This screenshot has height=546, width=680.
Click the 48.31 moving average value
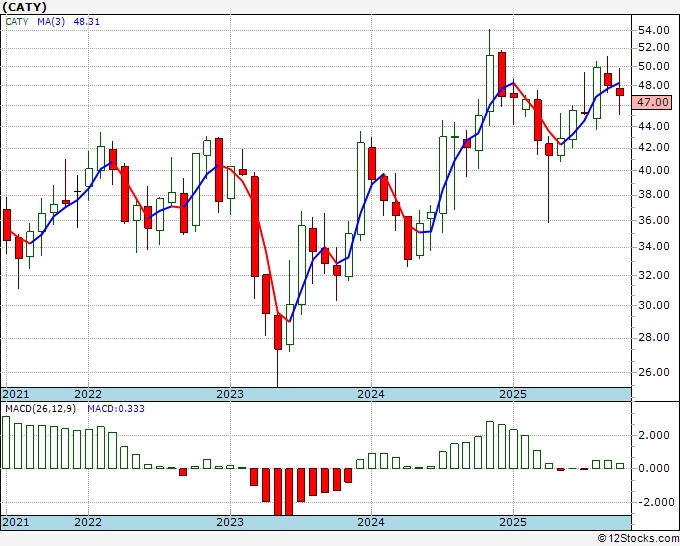pyautogui.click(x=87, y=21)
